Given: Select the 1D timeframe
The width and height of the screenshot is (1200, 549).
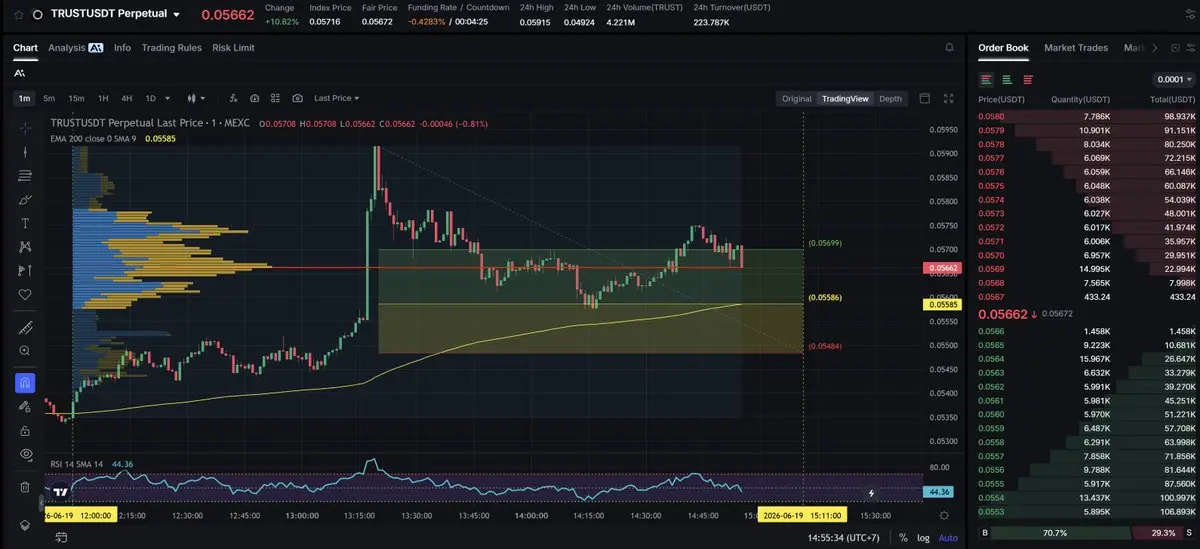Looking at the screenshot, I should 151,98.
